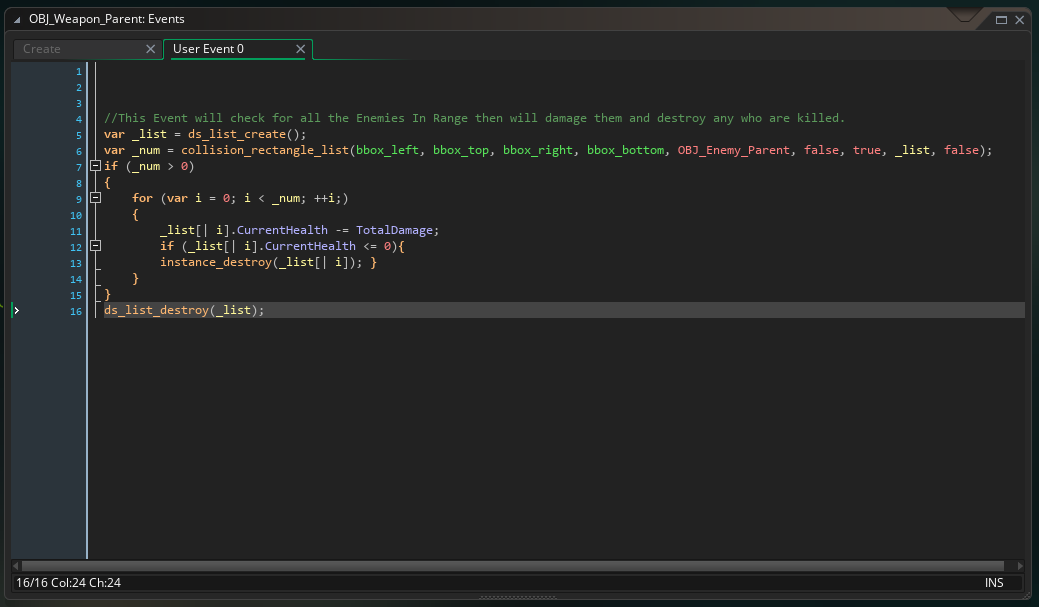Click the current-line arrow marker in margin

[16, 311]
